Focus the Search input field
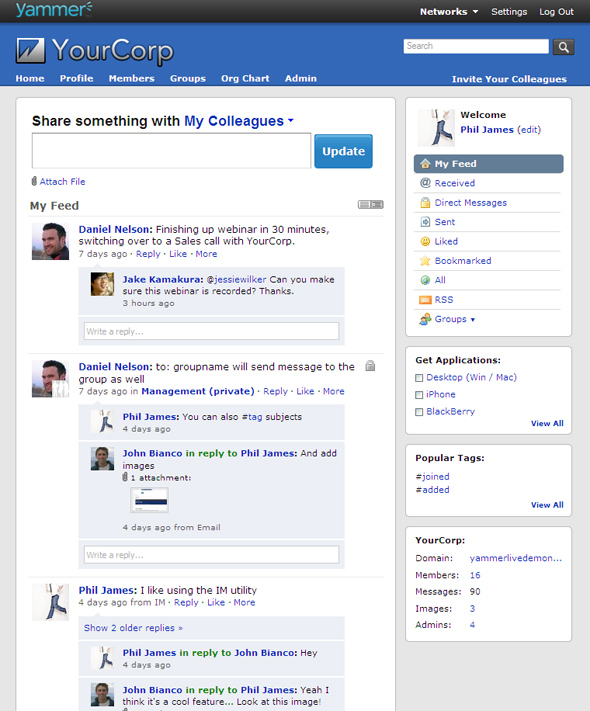This screenshot has width=590, height=711. tap(476, 46)
